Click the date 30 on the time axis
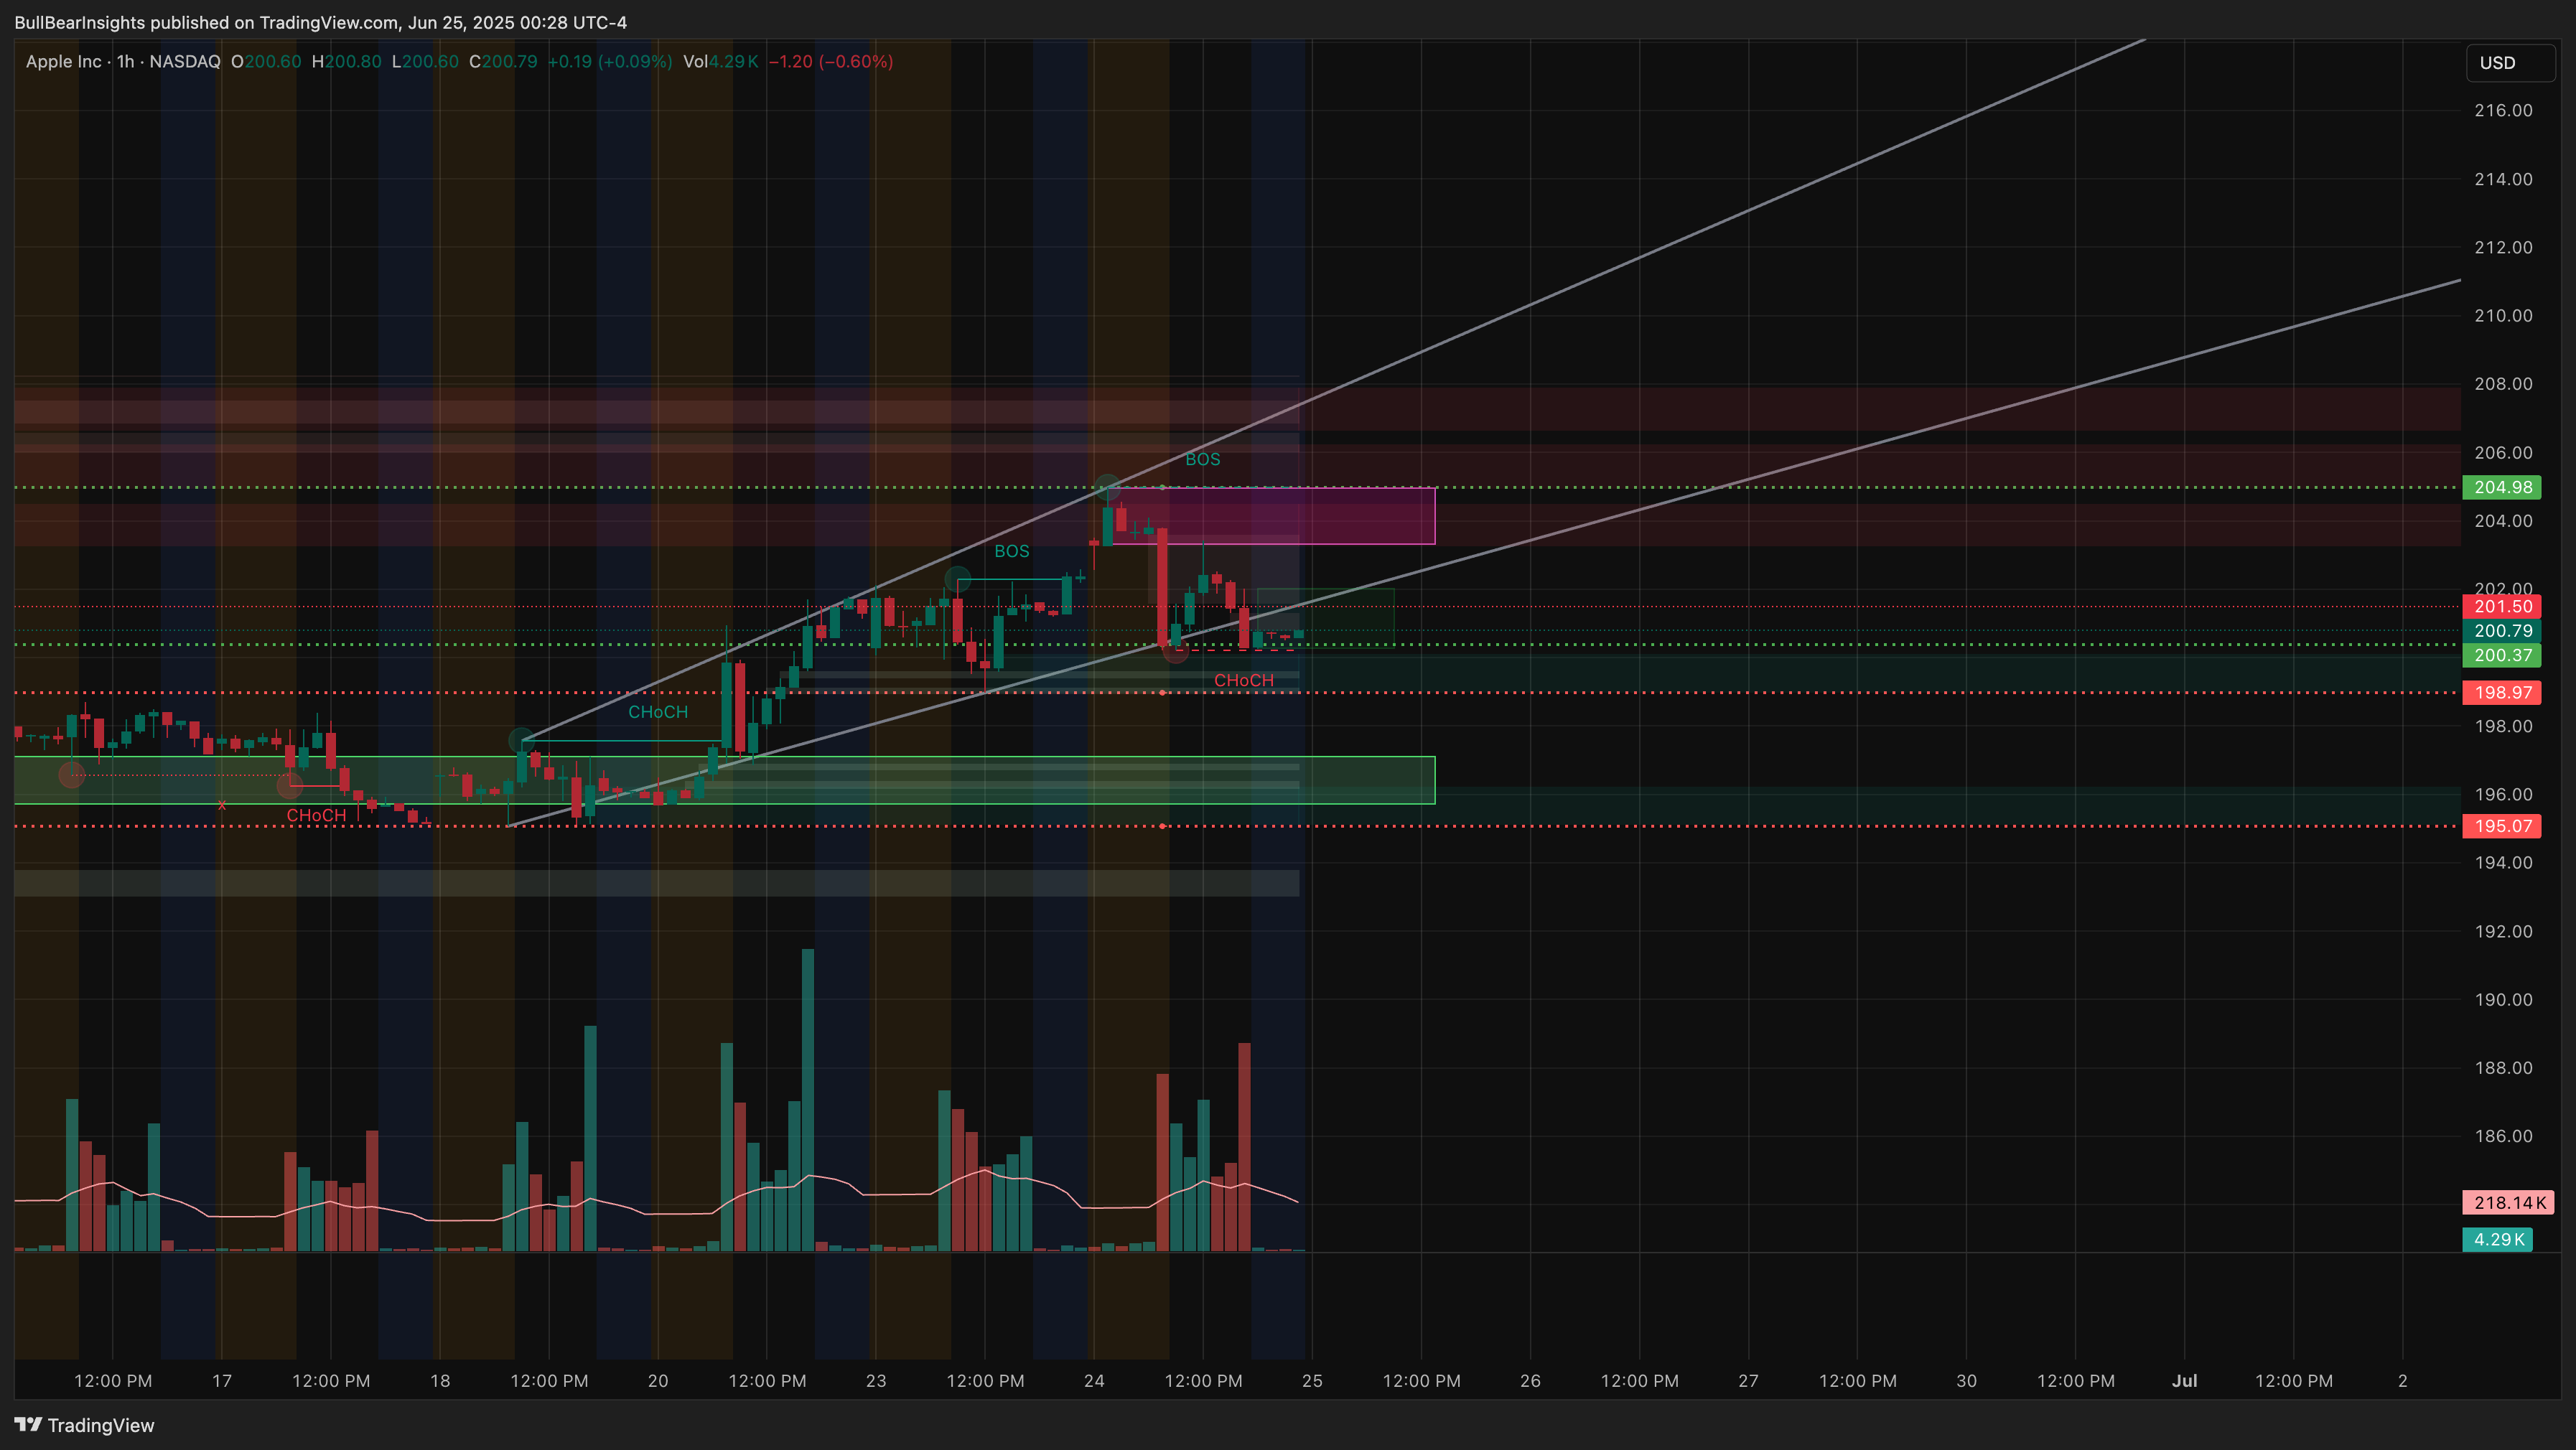2576x1450 pixels. [1966, 1380]
